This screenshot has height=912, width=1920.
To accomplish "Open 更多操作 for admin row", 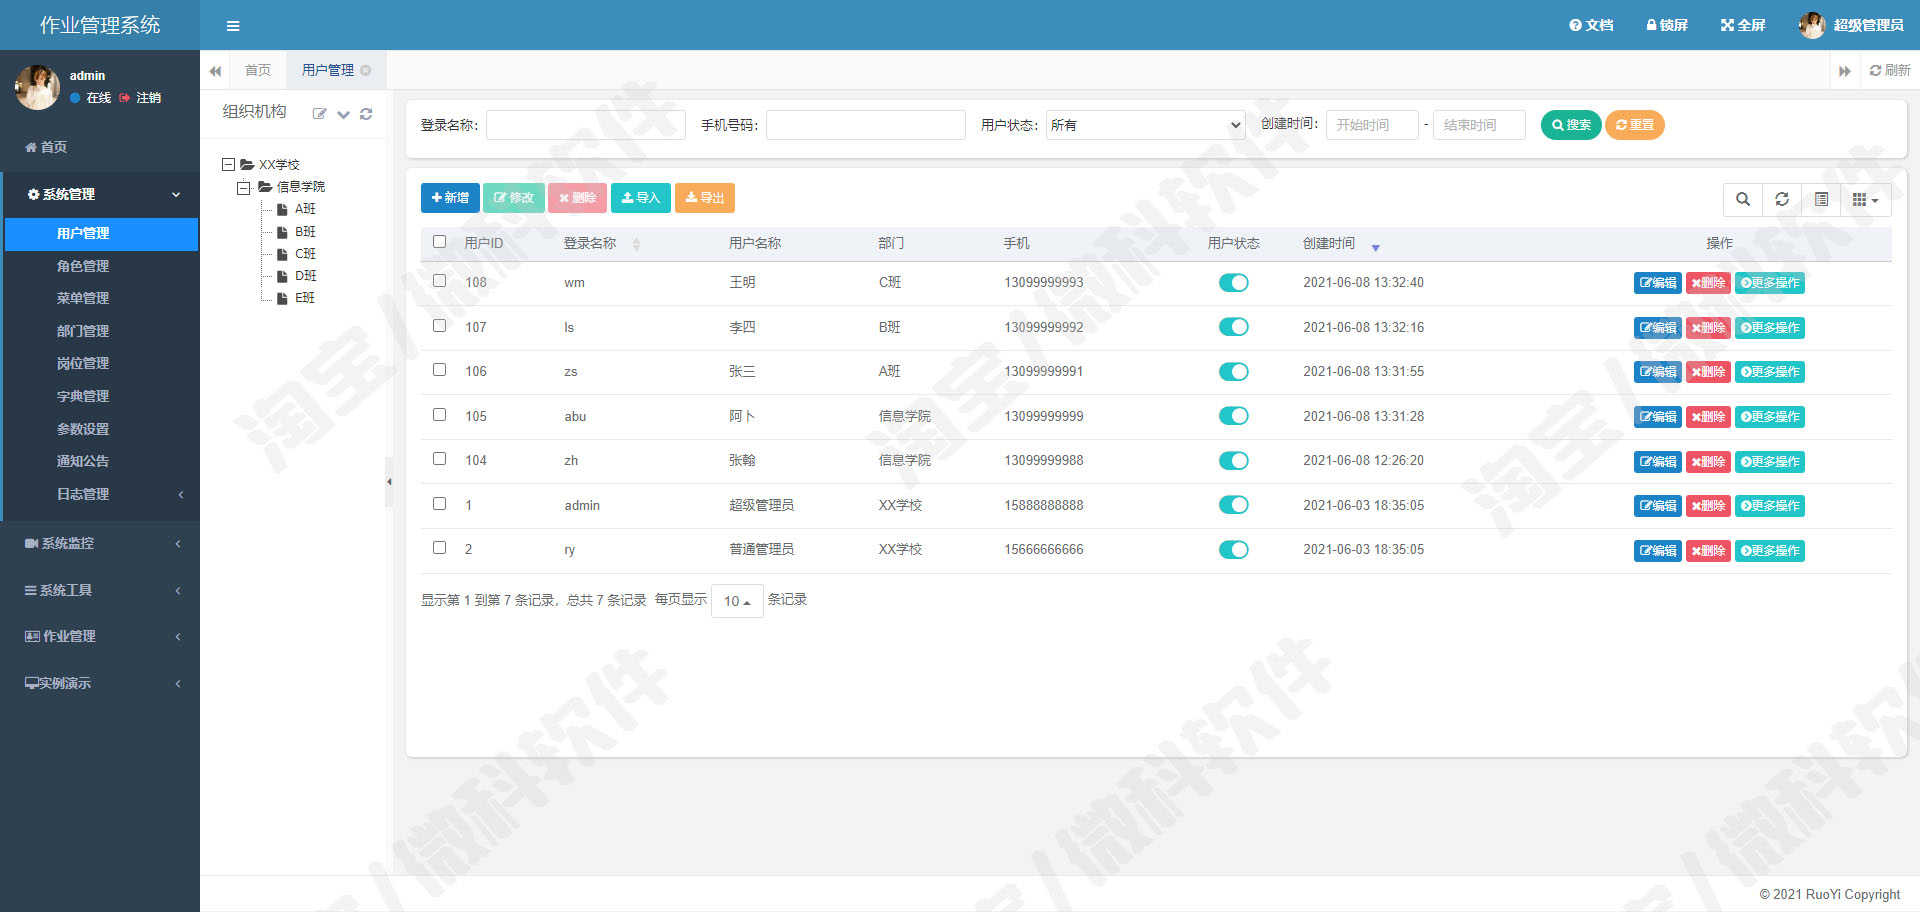I will pyautogui.click(x=1770, y=506).
